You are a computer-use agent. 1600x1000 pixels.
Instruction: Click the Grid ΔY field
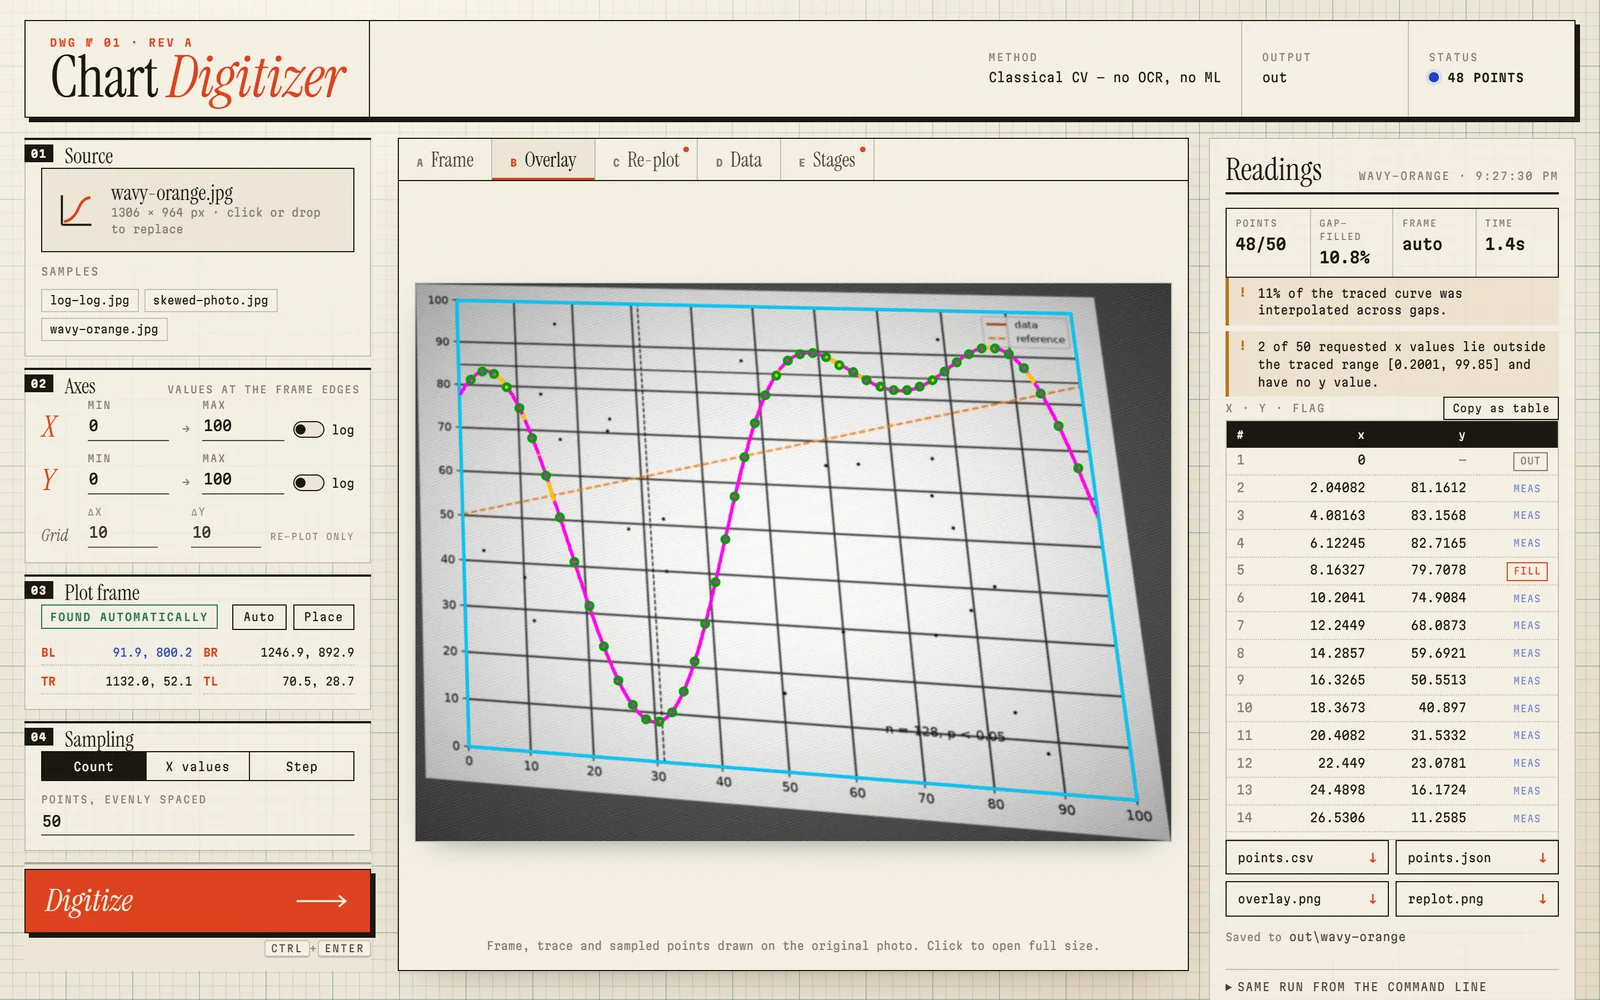coord(226,533)
